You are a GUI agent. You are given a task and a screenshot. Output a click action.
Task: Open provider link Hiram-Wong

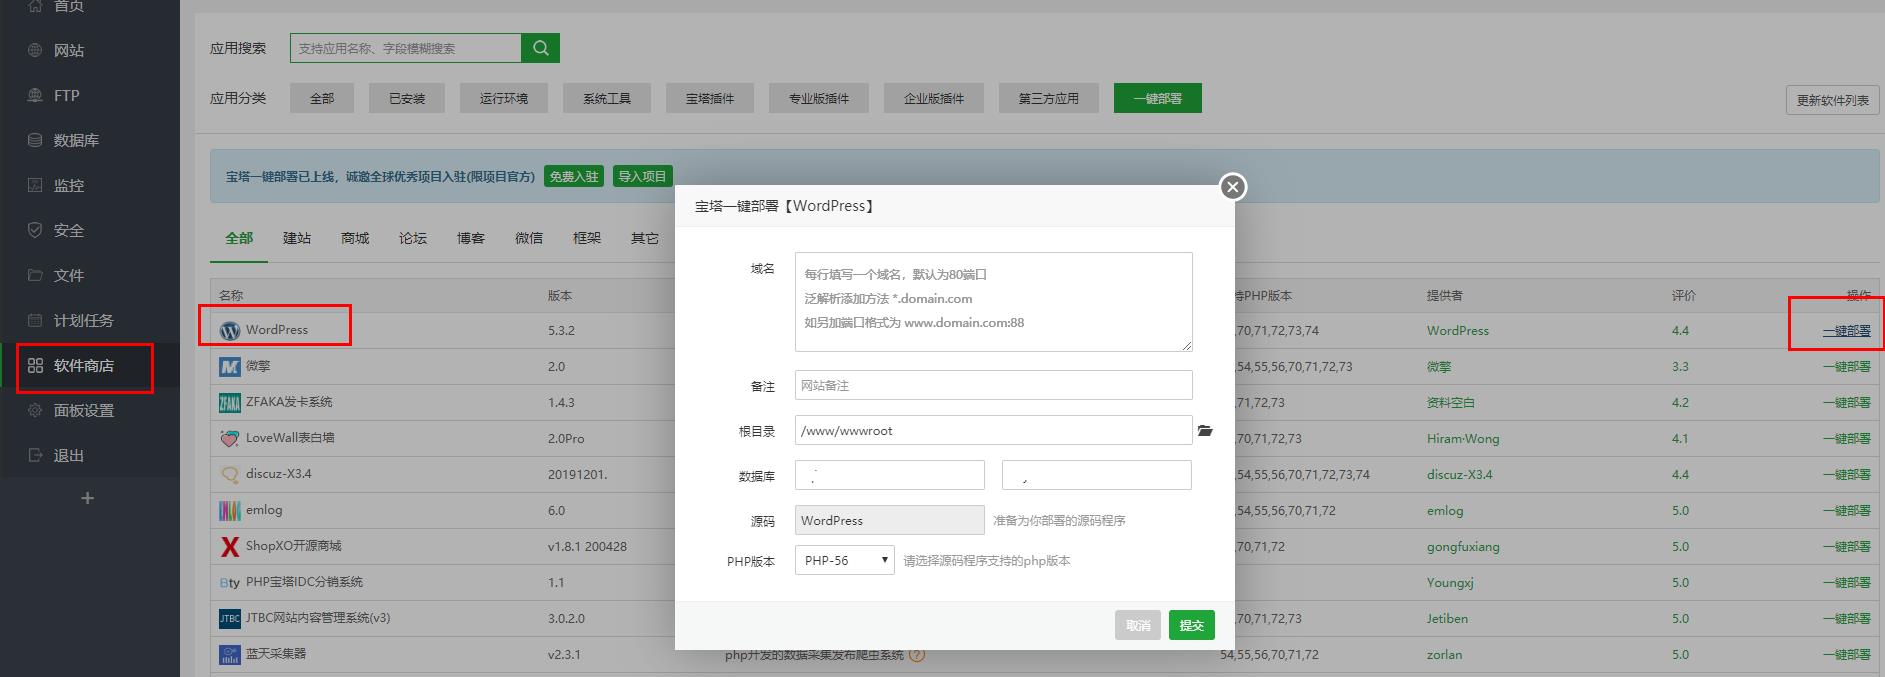click(1462, 439)
